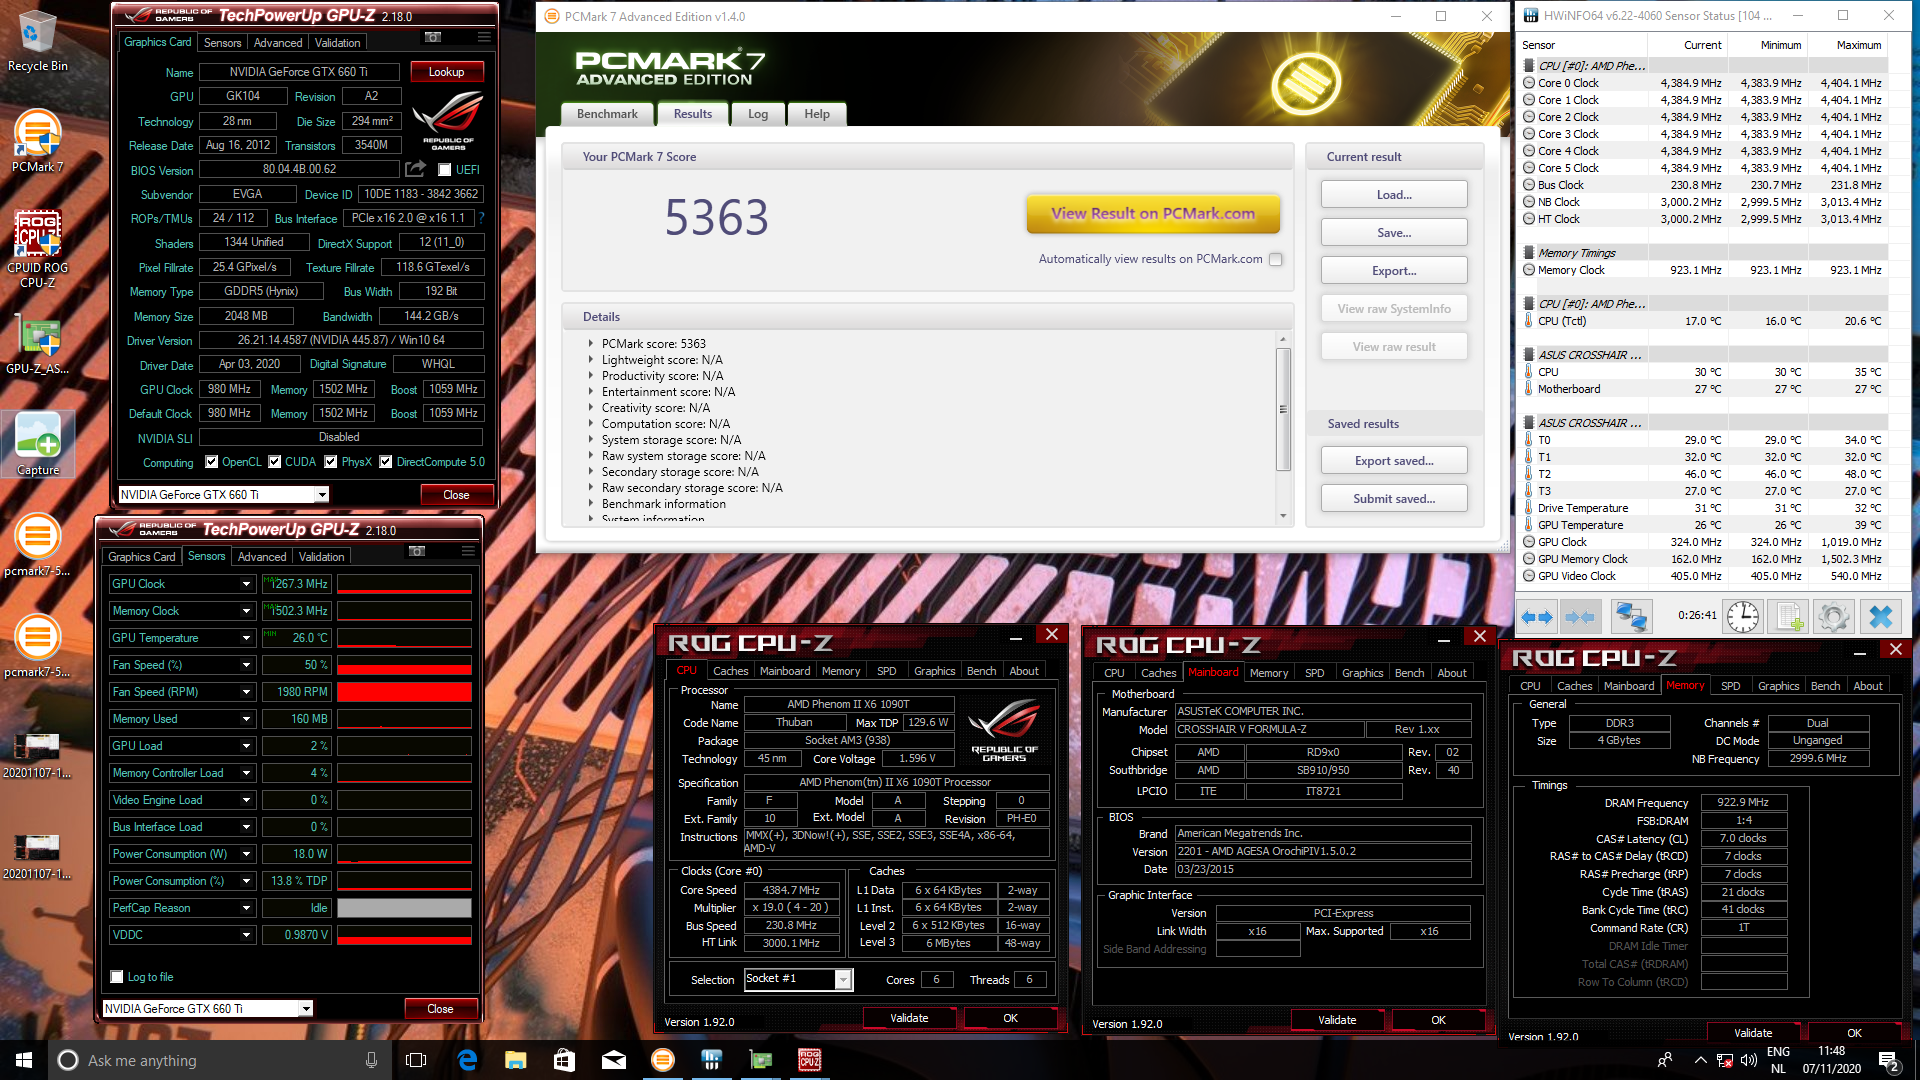Image resolution: width=1920 pixels, height=1080 pixels.
Task: Click HWiNFO remote network monitors icon
Action: point(1631,617)
